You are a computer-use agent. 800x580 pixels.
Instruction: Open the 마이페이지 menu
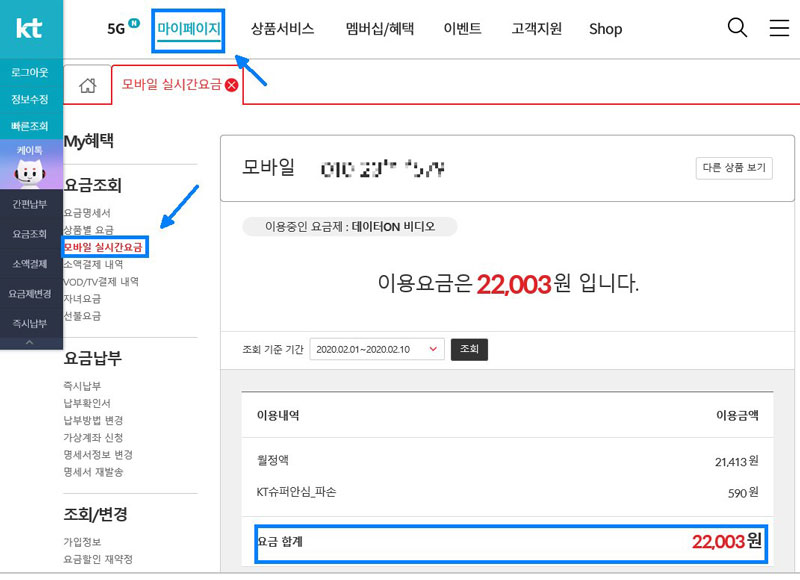click(189, 29)
